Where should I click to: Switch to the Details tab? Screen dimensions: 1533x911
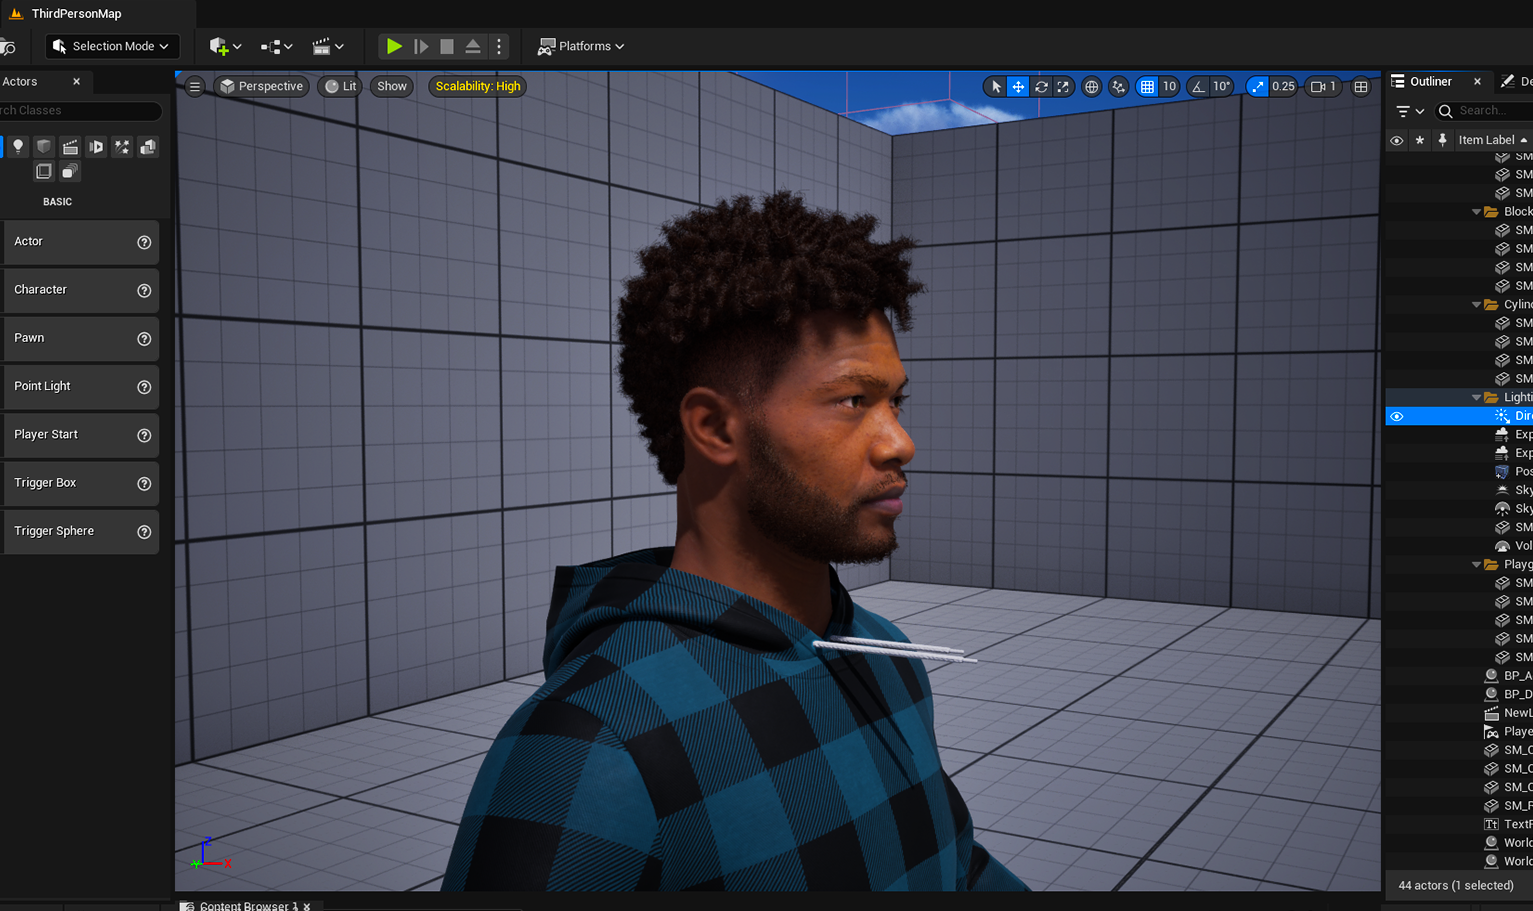[1516, 81]
